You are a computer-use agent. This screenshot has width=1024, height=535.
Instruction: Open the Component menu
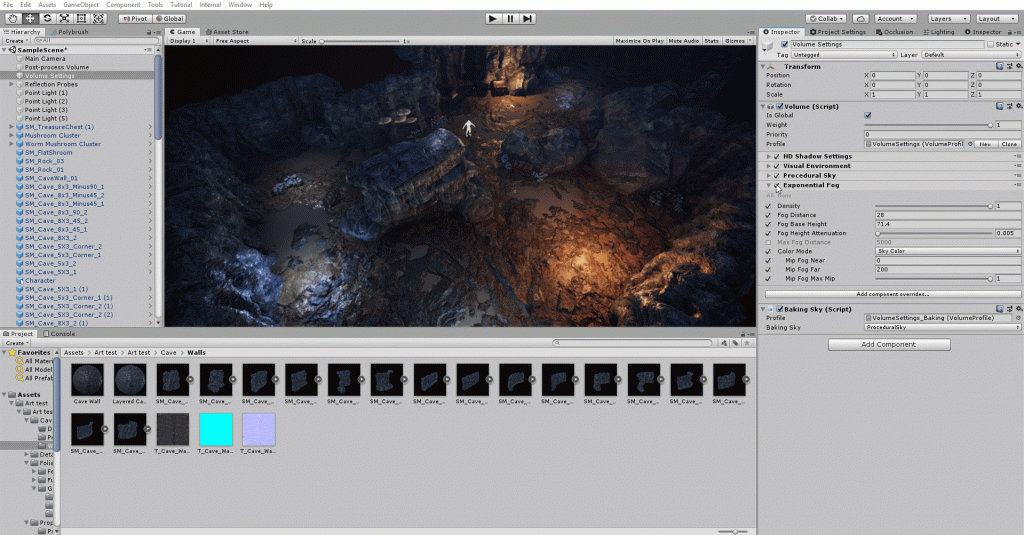pos(123,5)
